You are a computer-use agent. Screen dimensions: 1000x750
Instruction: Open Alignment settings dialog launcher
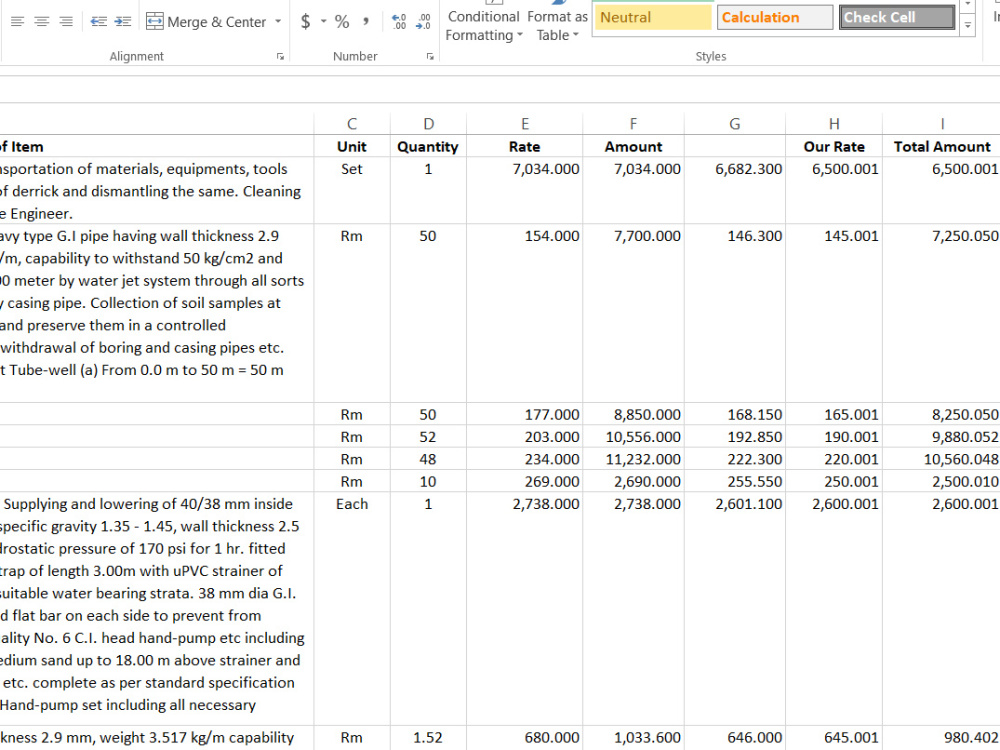coord(280,57)
